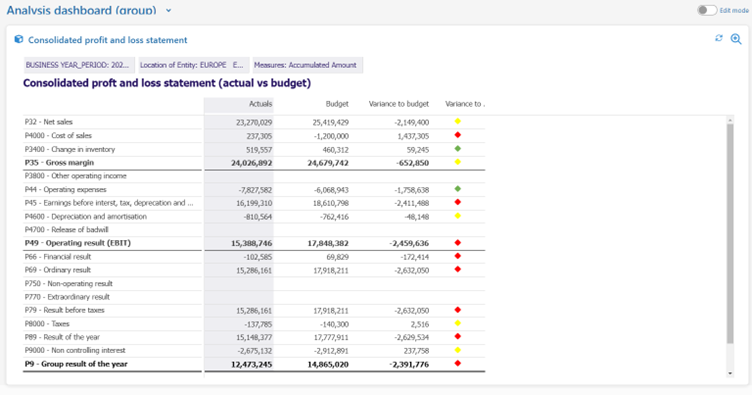752x395 pixels.
Task: Click the Group result variance -2,391,776
Action: [409, 364]
